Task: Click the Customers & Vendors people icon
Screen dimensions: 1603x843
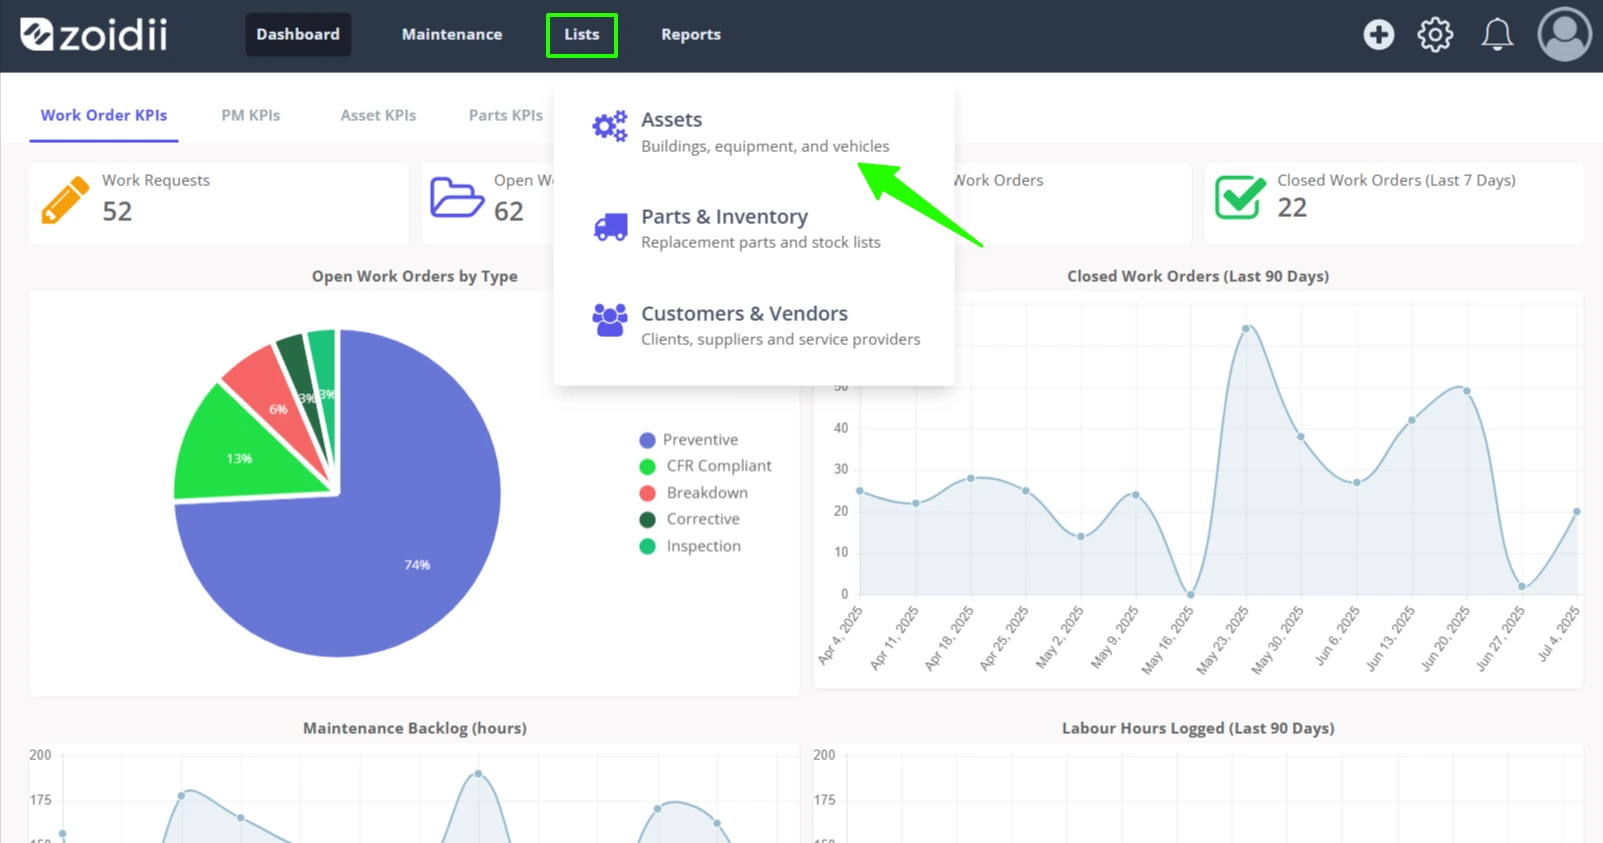Action: [610, 321]
